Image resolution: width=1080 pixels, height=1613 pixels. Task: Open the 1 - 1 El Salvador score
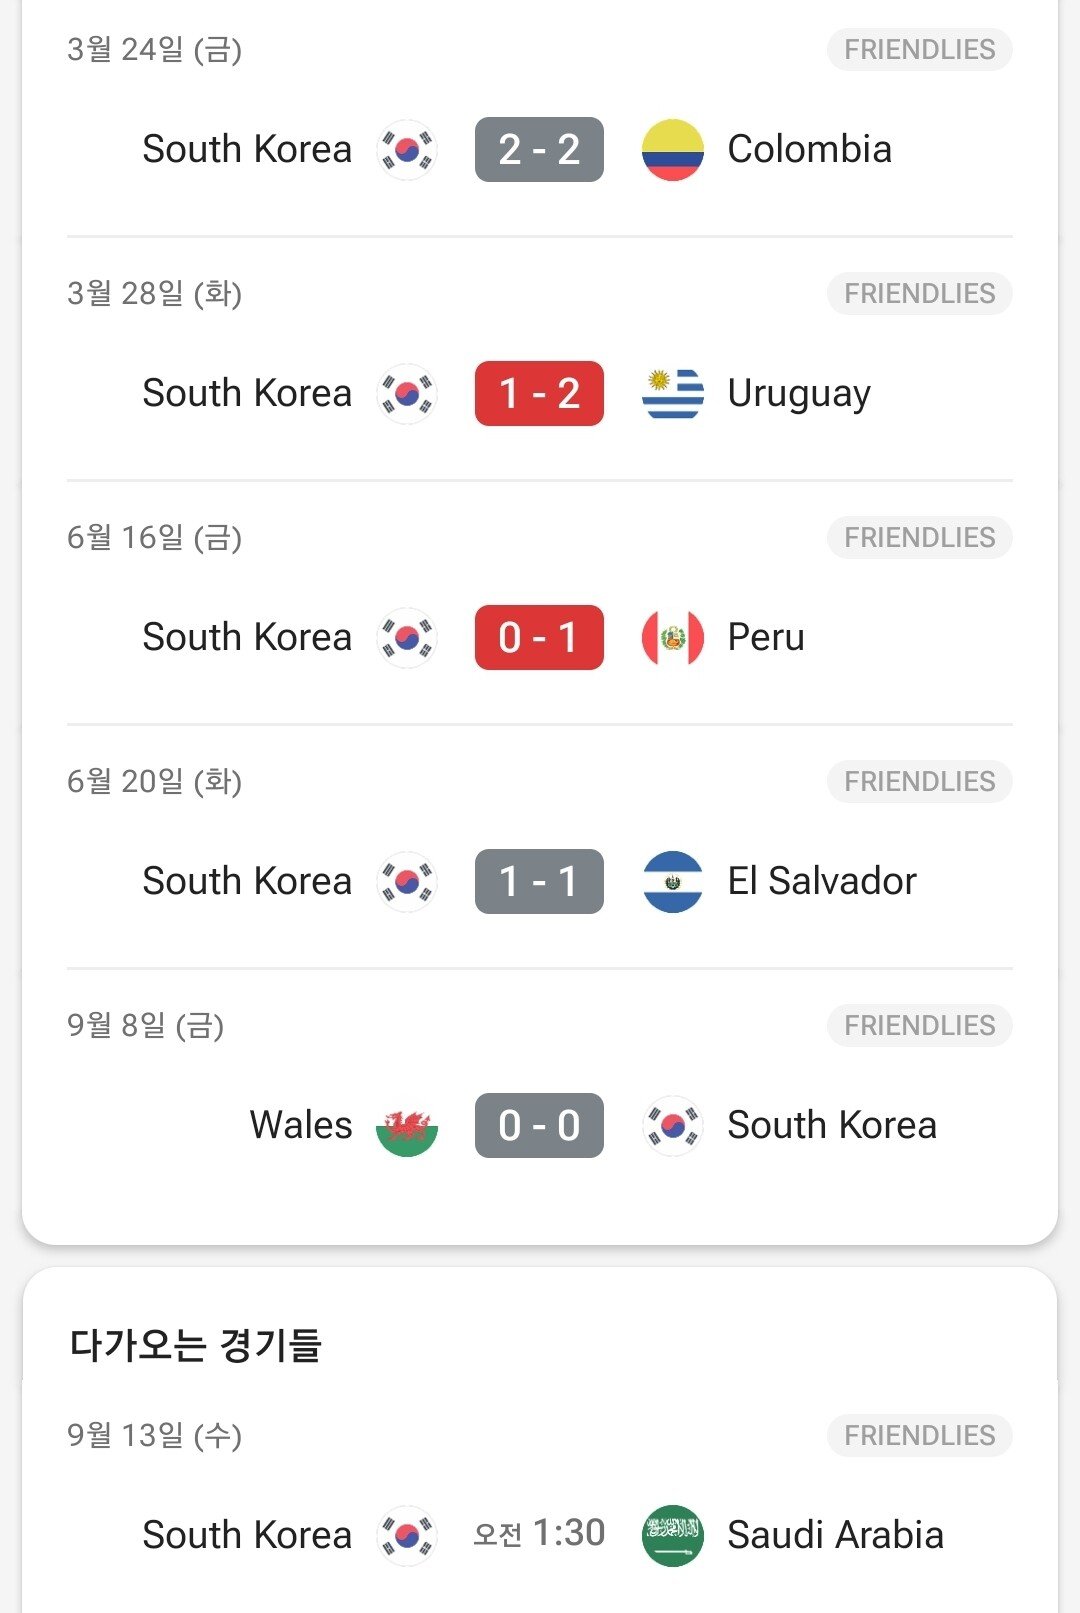coord(539,882)
